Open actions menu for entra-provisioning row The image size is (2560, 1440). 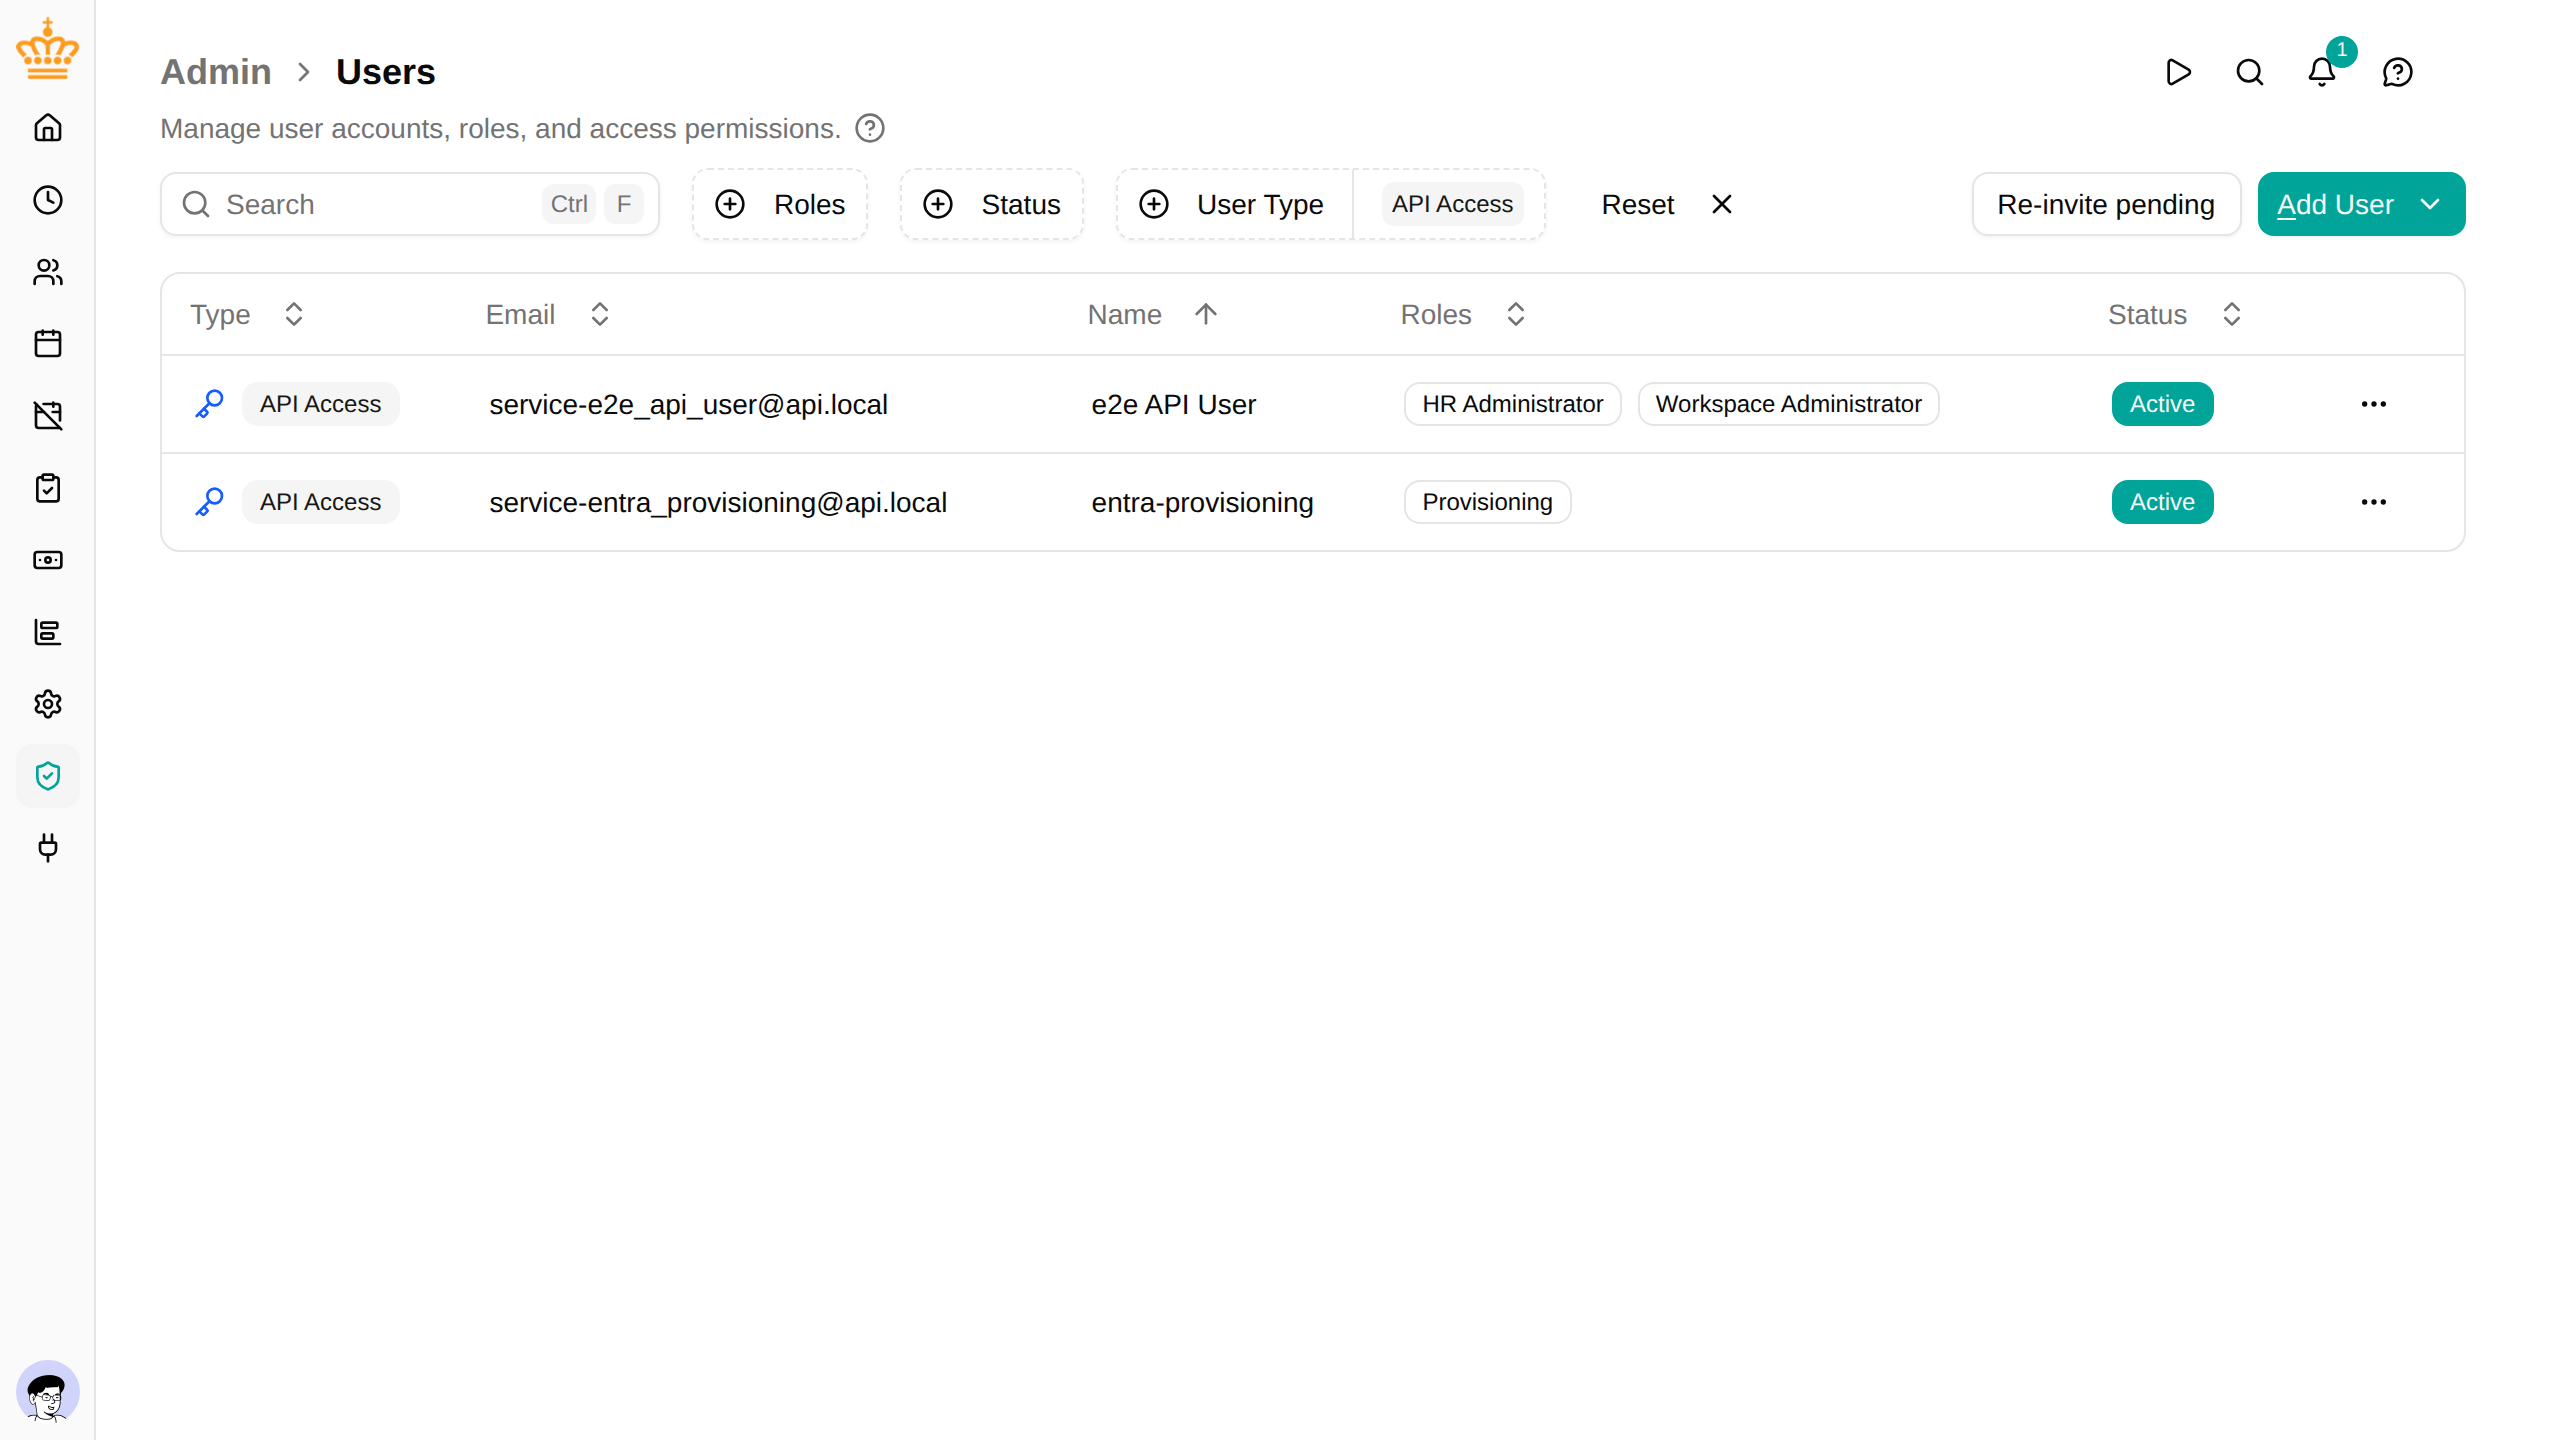(2374, 502)
